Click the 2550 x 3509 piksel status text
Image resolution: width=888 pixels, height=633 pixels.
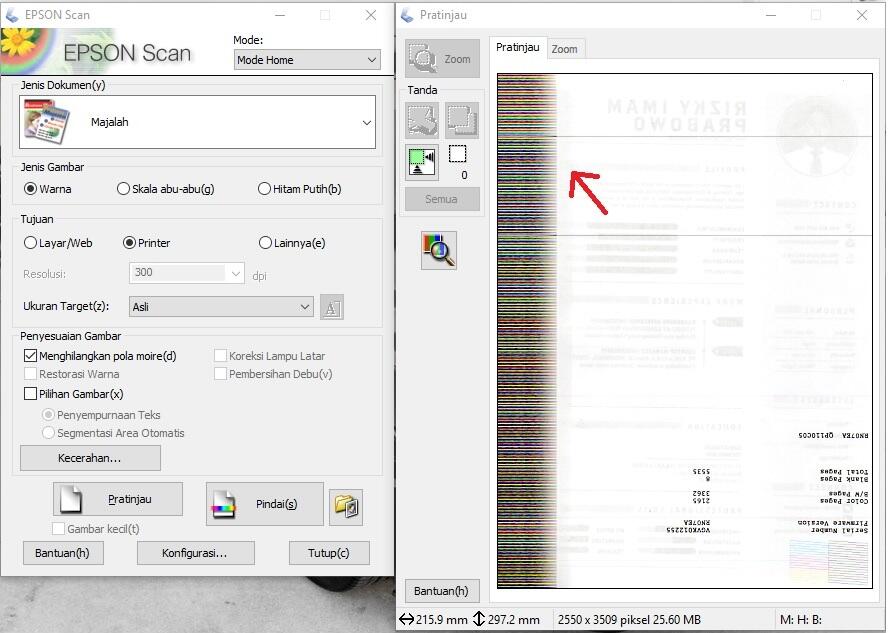(629, 619)
